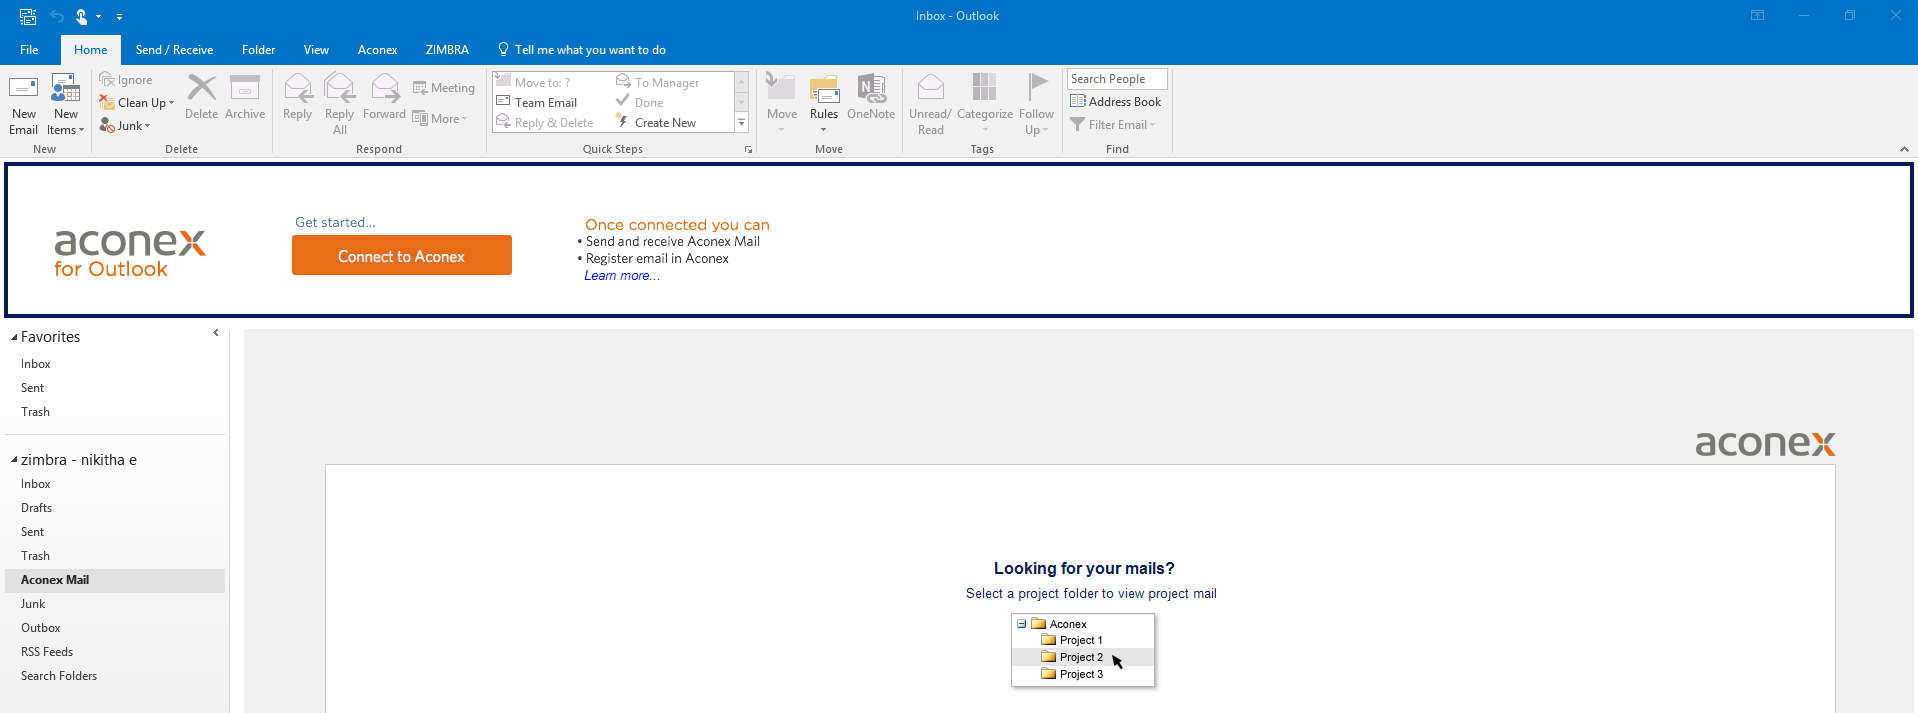
Task: Click the Search People field
Action: [1117, 79]
